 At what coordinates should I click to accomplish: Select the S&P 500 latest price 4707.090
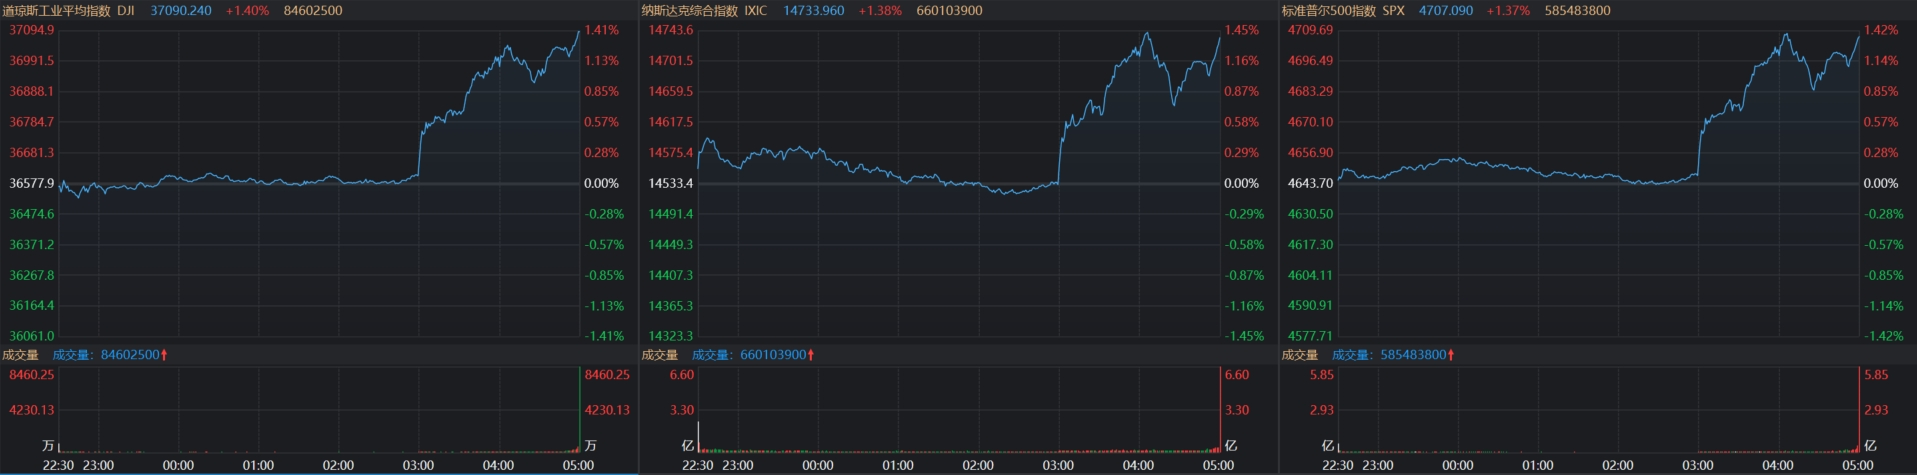click(x=1445, y=10)
